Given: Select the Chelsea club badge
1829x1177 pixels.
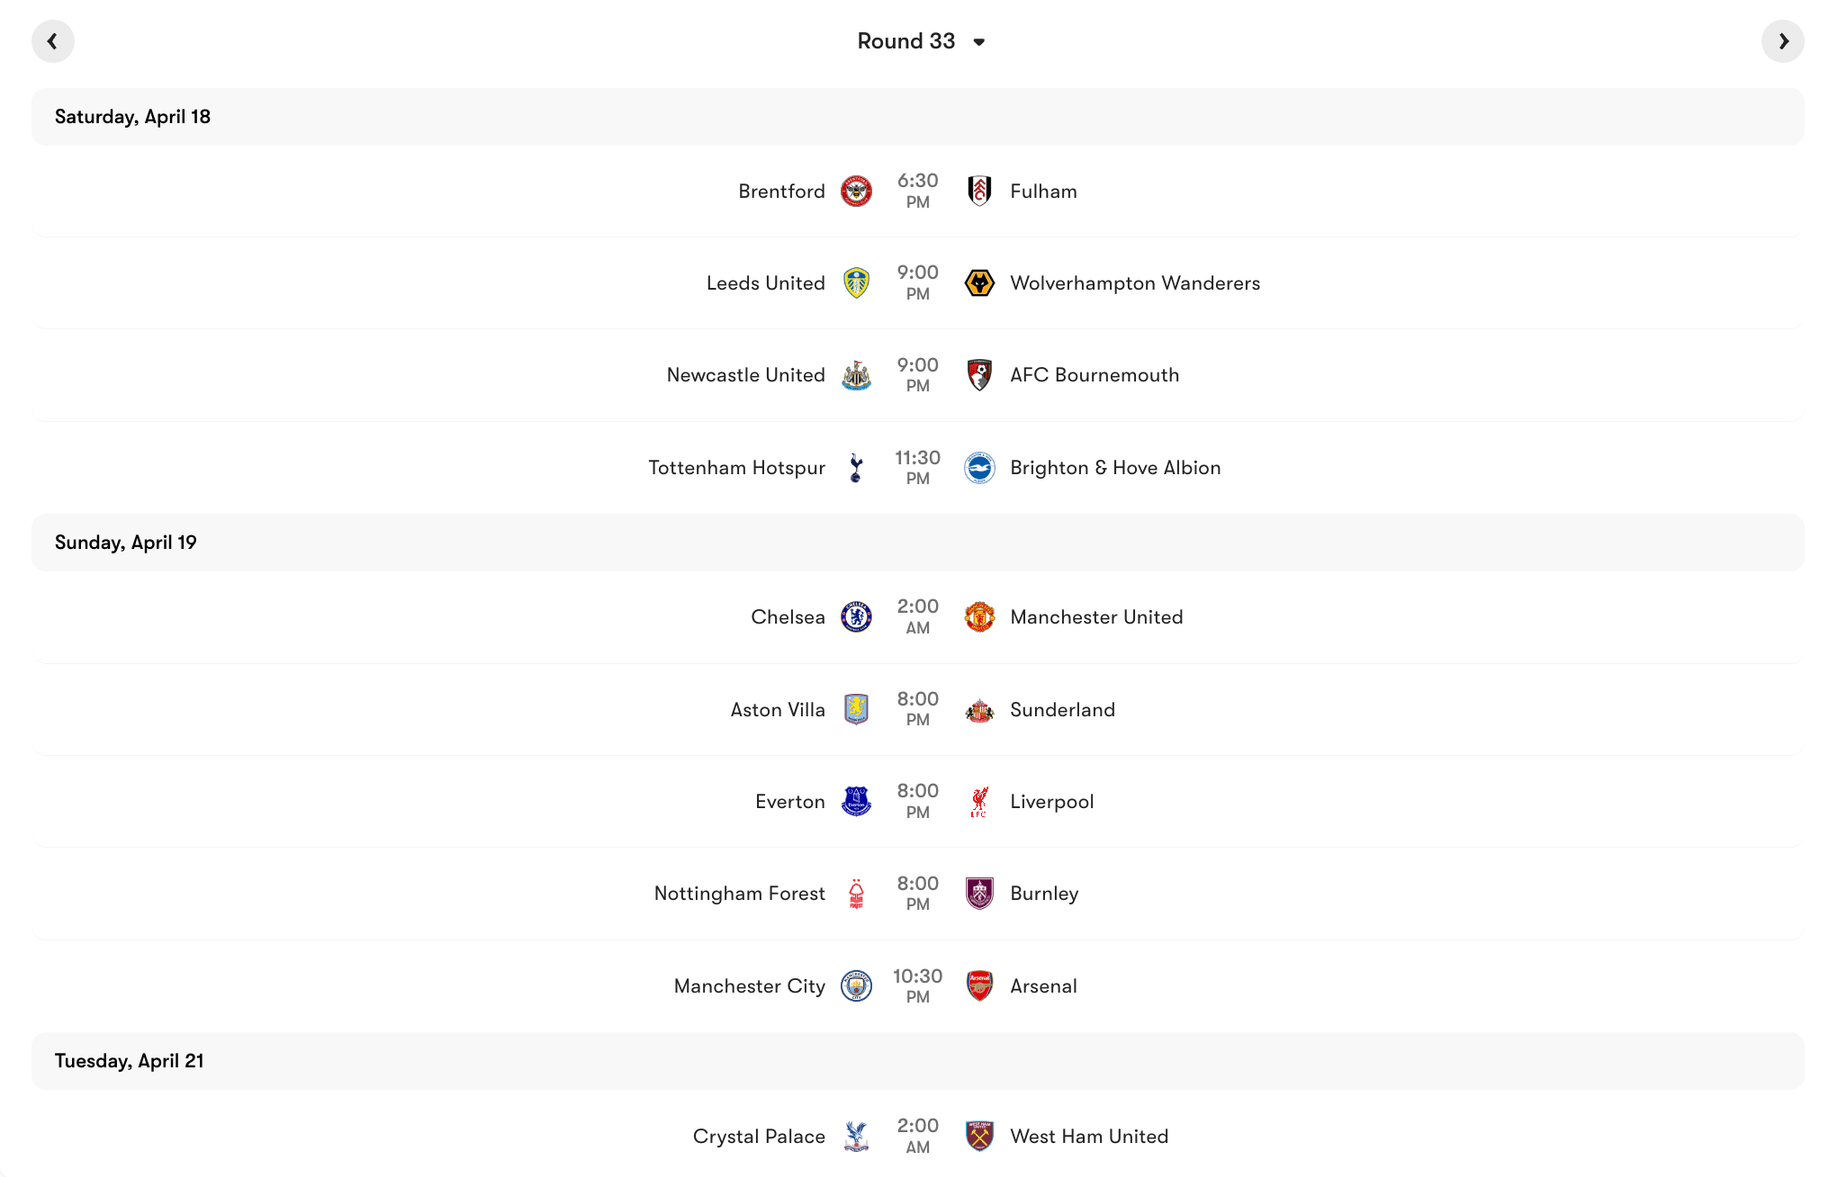Looking at the screenshot, I should tap(856, 617).
